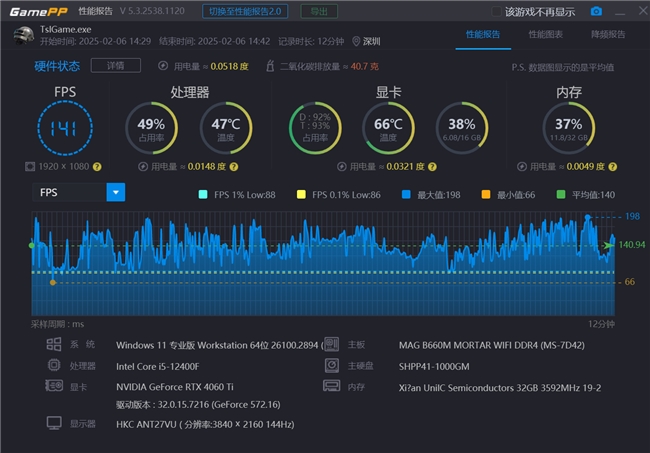Click the camera screenshot icon

click(x=596, y=11)
